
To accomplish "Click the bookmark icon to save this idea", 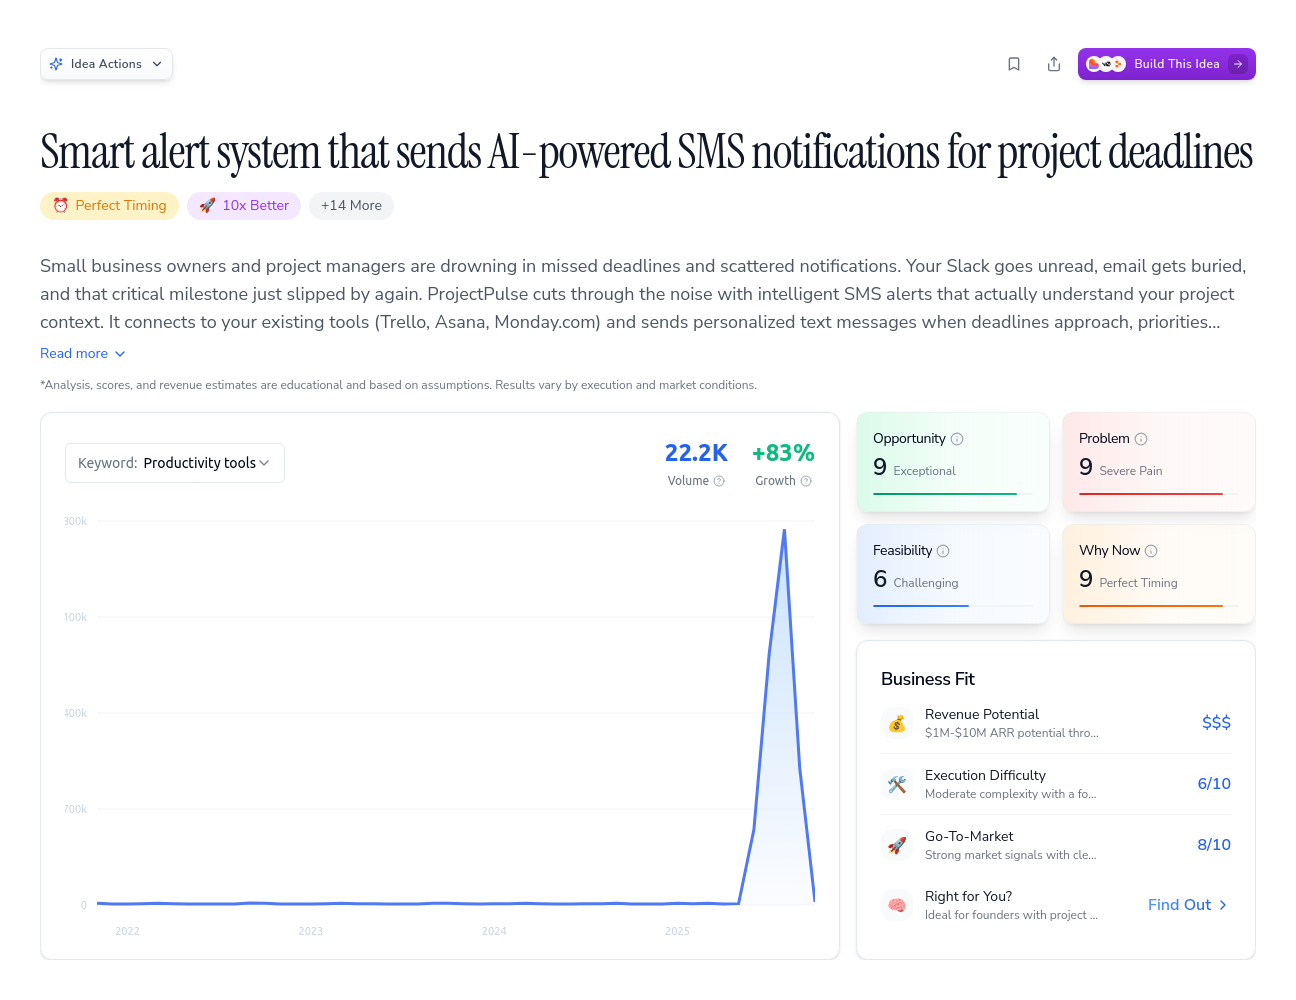I will (x=1013, y=63).
